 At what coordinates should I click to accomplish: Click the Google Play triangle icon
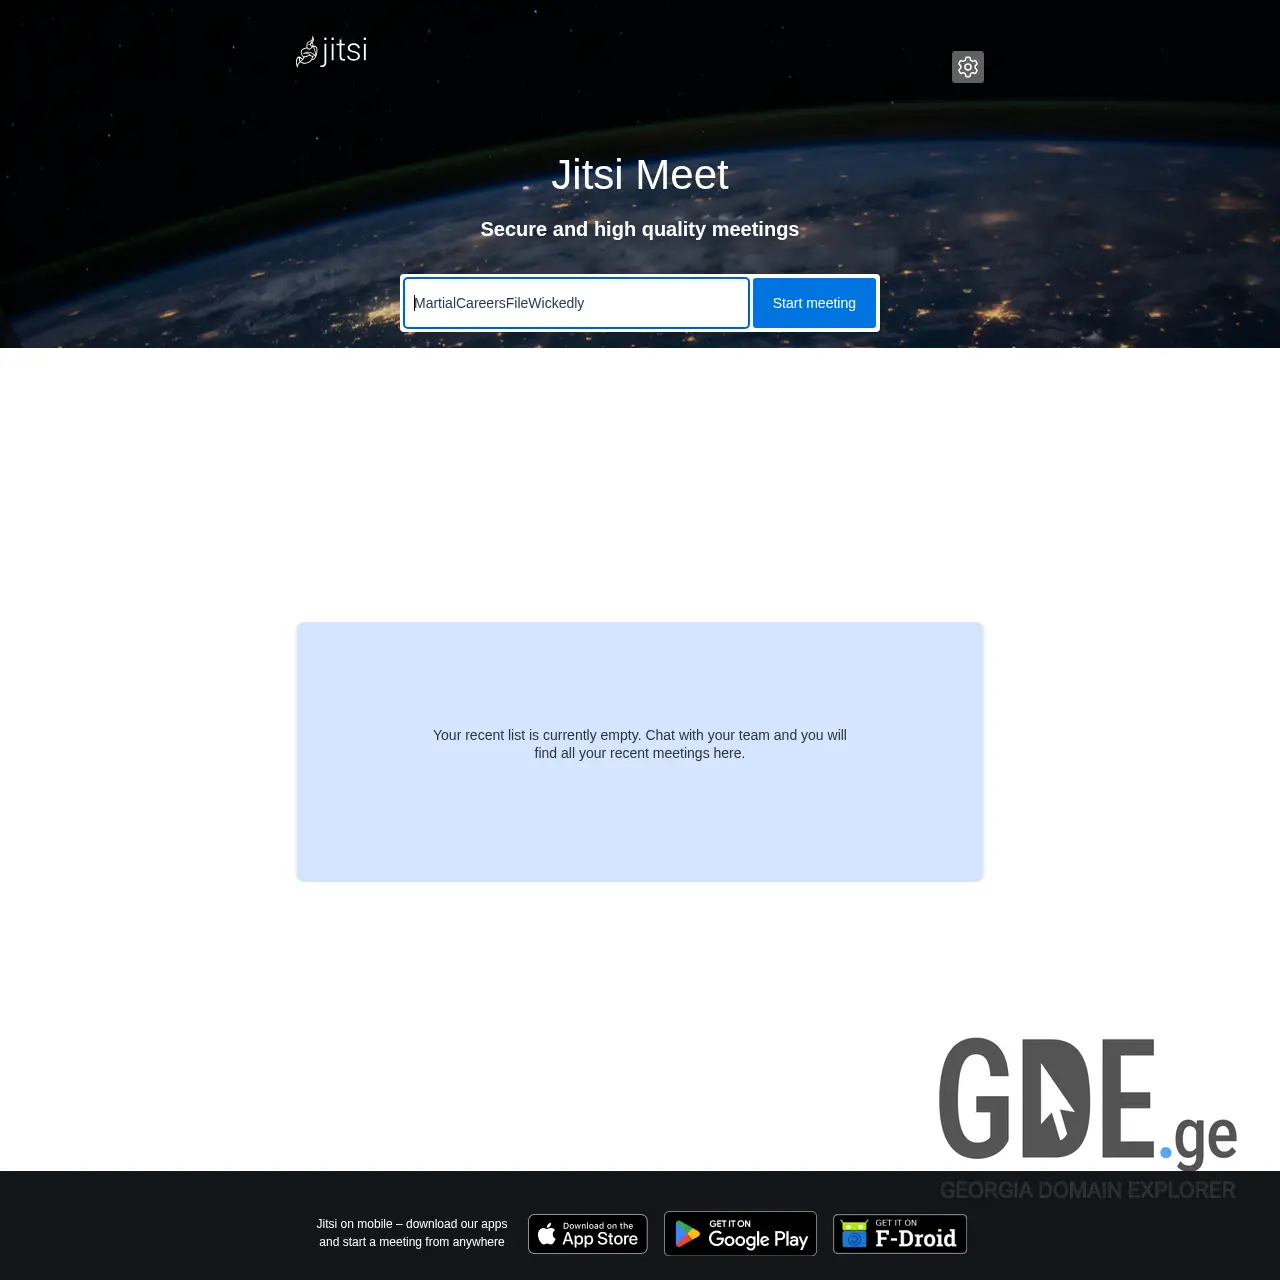pyautogui.click(x=688, y=1233)
